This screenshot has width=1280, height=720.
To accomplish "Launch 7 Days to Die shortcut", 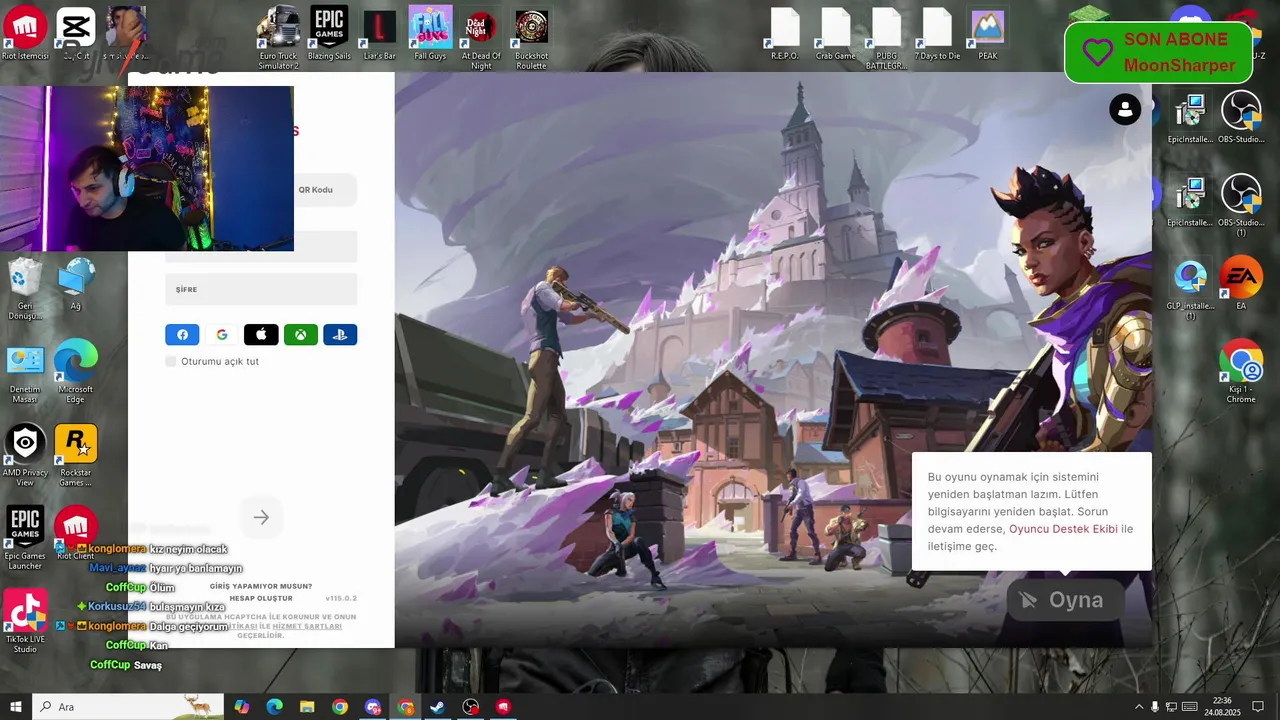I will point(937,33).
